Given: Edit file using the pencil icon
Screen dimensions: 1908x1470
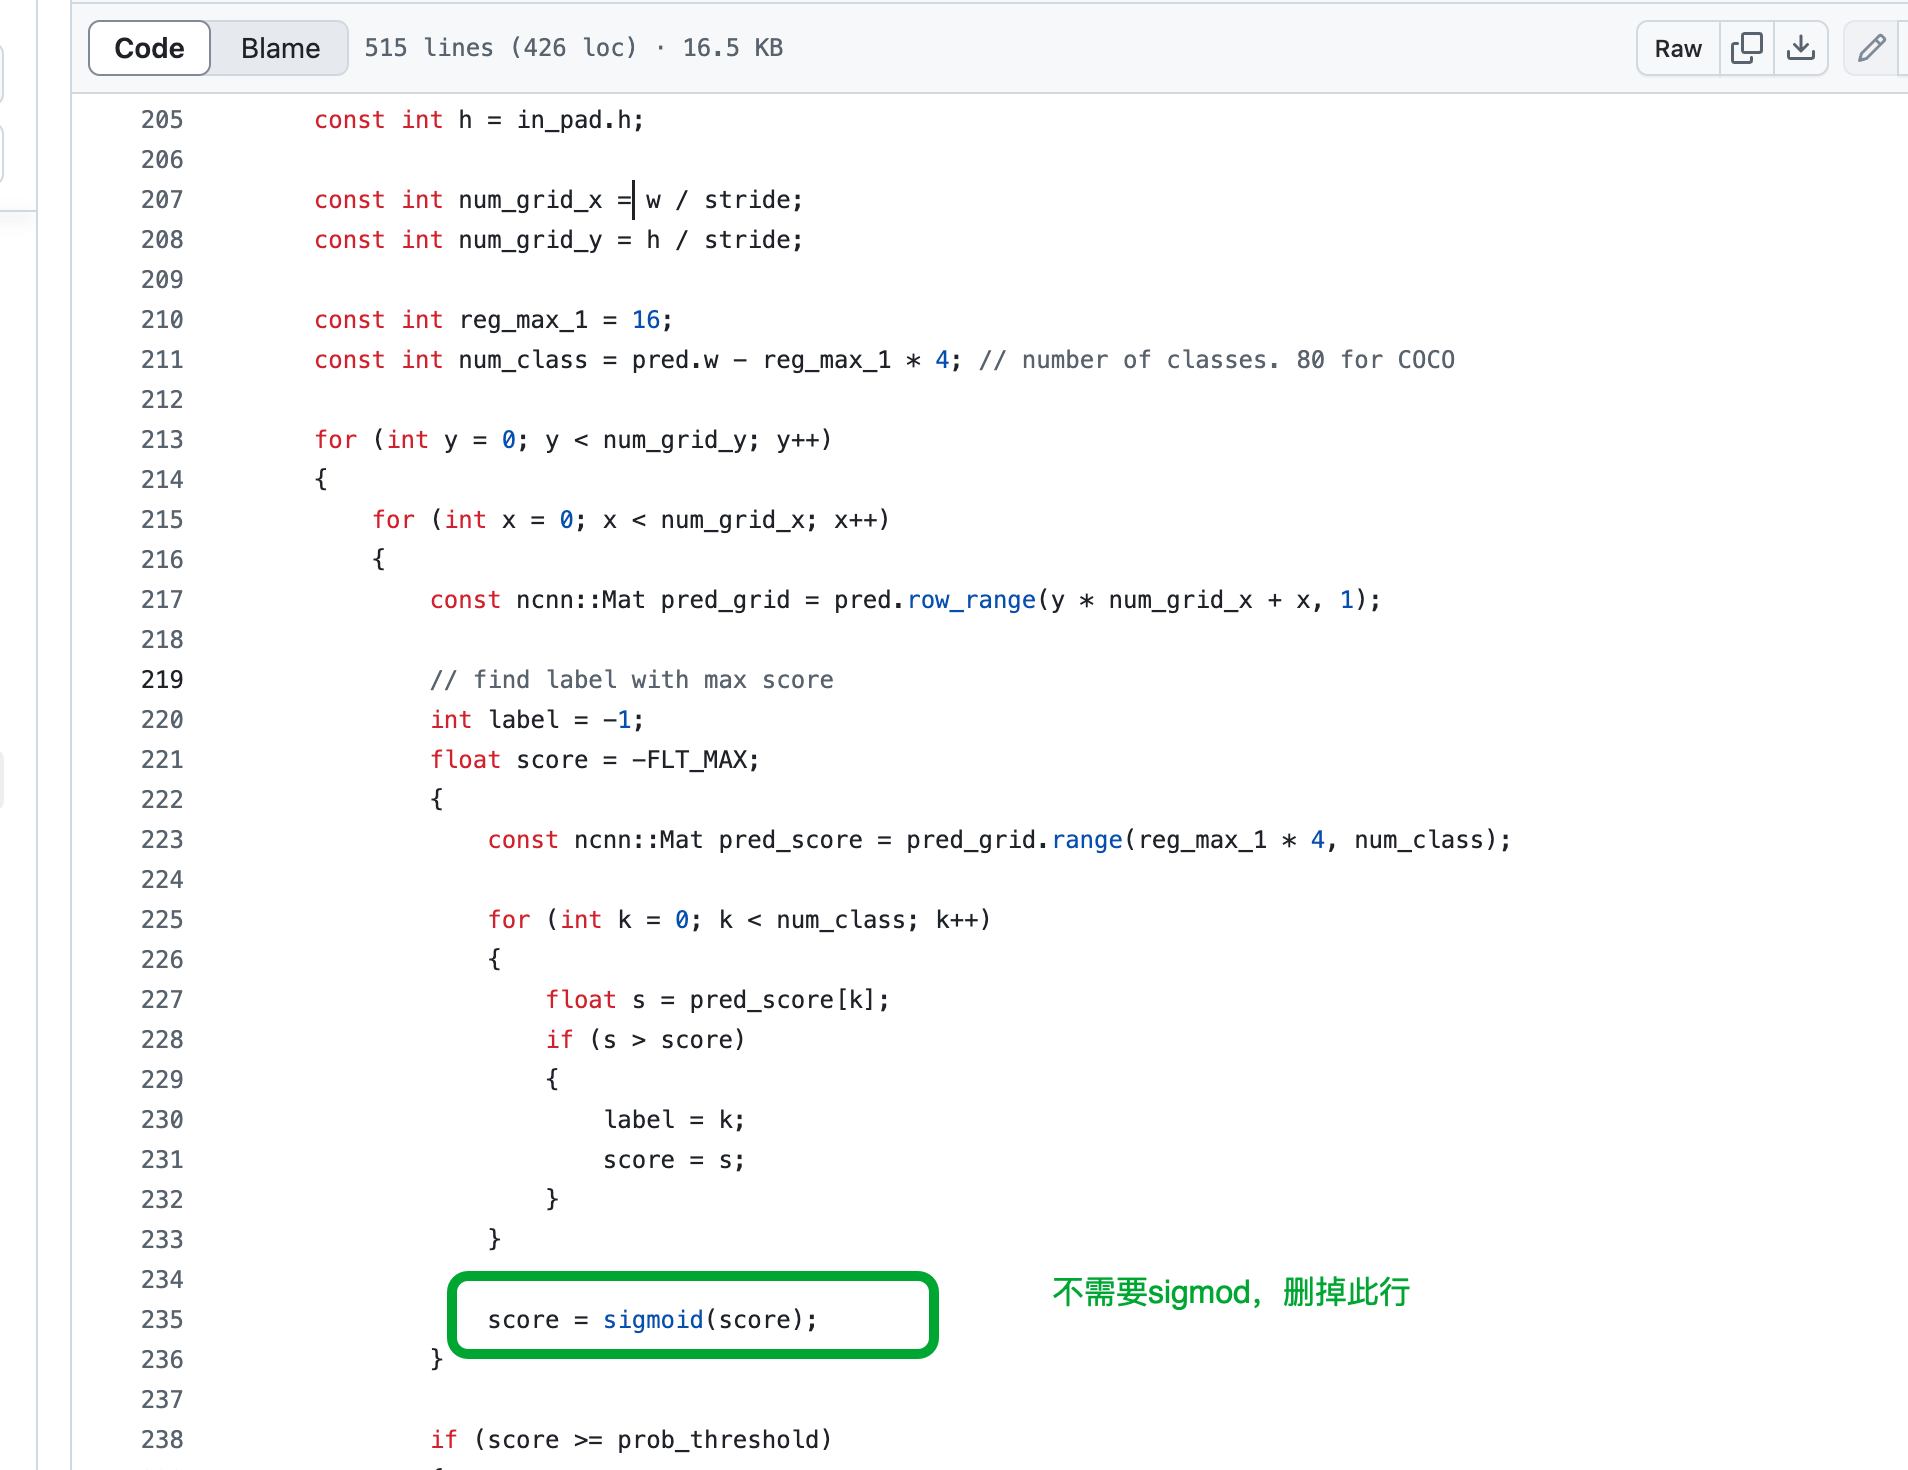Looking at the screenshot, I should point(1871,47).
